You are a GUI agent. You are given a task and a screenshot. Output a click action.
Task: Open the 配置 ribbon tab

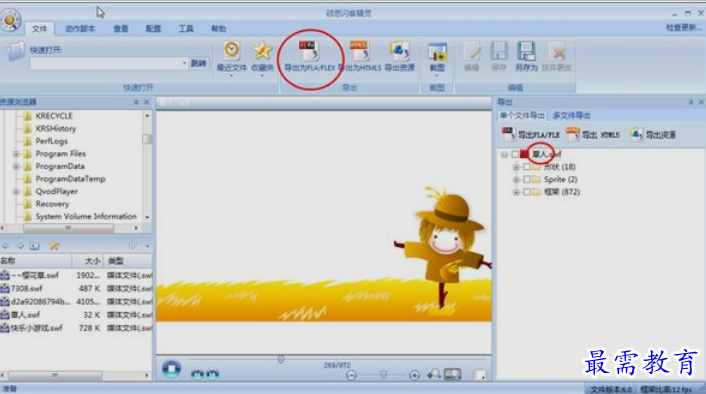tap(153, 29)
